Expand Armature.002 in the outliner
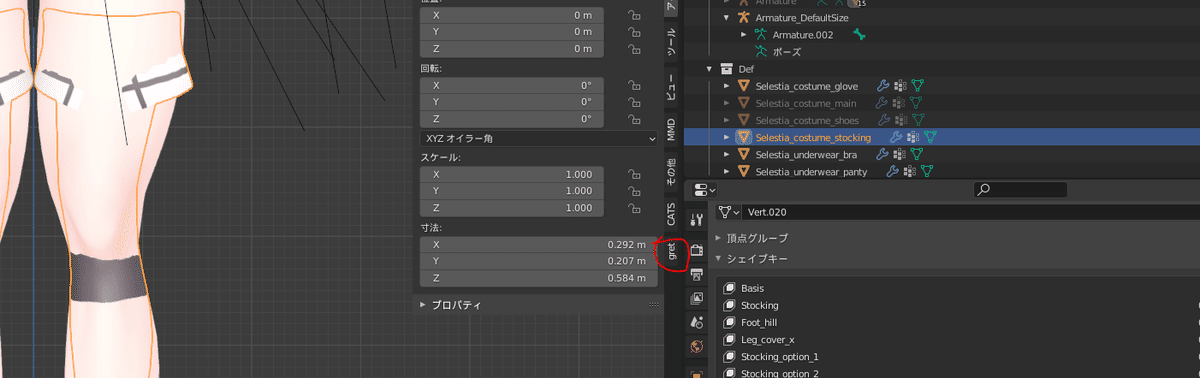The height and width of the screenshot is (378, 1200). pyautogui.click(x=743, y=35)
